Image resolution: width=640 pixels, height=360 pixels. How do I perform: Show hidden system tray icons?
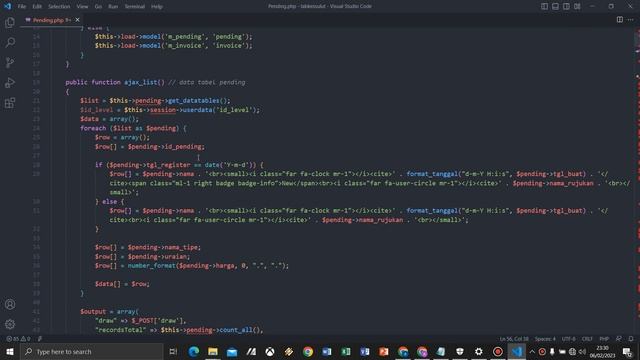(532, 351)
